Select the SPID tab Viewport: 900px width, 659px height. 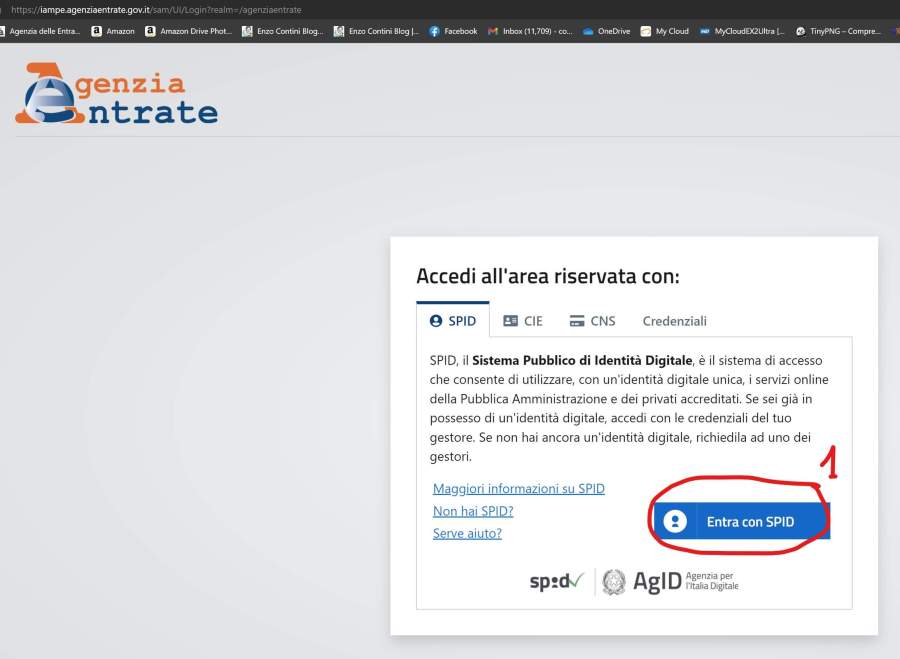[453, 321]
